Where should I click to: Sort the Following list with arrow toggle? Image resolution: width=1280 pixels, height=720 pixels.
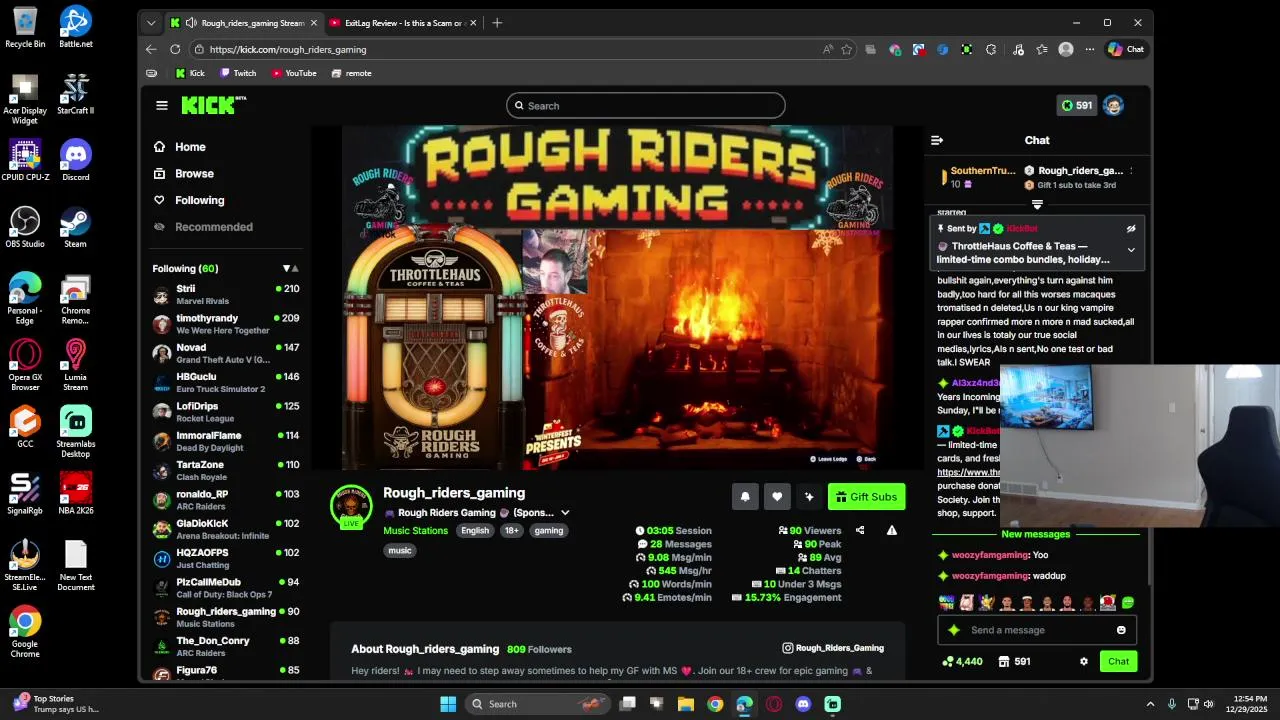coord(291,268)
